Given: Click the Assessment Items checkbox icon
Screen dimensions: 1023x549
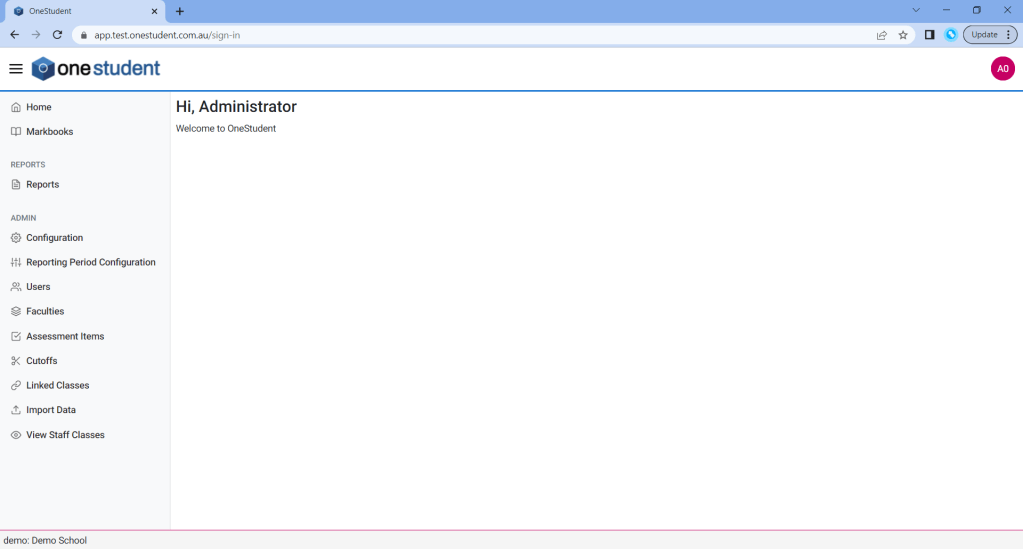Looking at the screenshot, I should [x=16, y=337].
